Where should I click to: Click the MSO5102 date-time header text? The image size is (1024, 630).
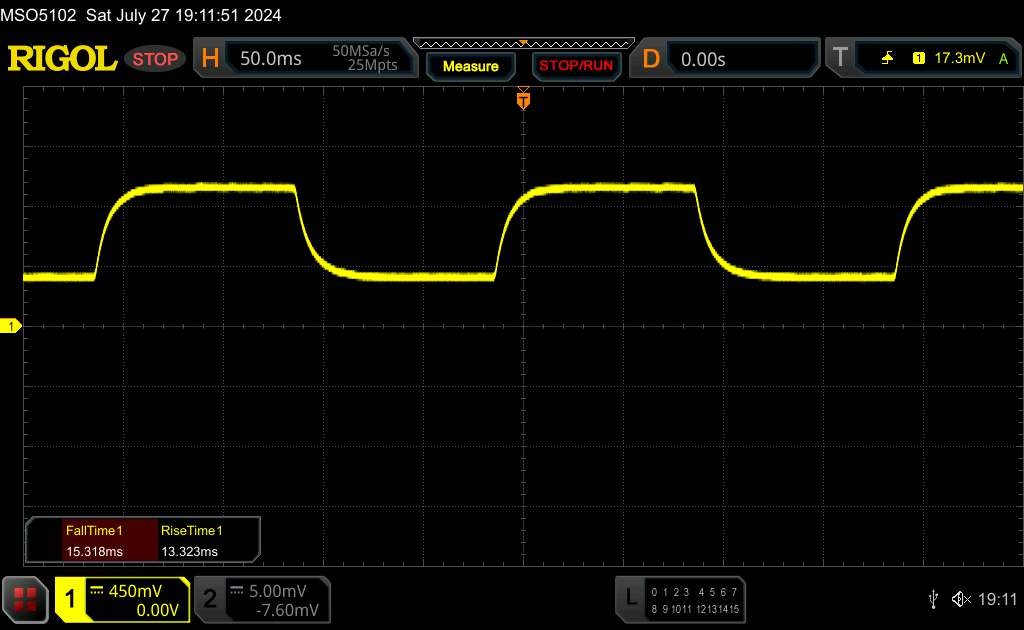tap(140, 15)
